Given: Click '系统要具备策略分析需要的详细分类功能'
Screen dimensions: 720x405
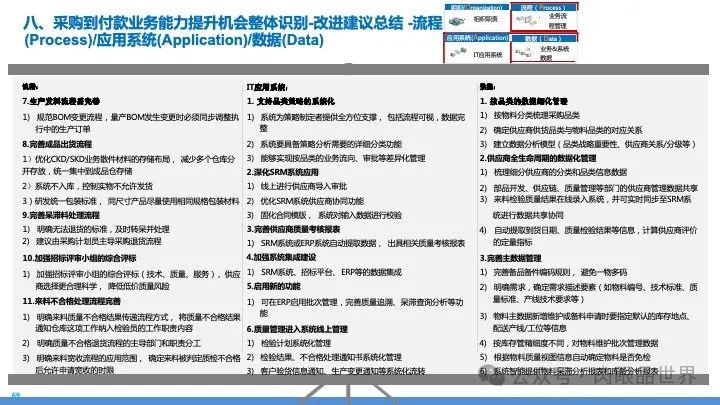Looking at the screenshot, I should click(331, 144).
